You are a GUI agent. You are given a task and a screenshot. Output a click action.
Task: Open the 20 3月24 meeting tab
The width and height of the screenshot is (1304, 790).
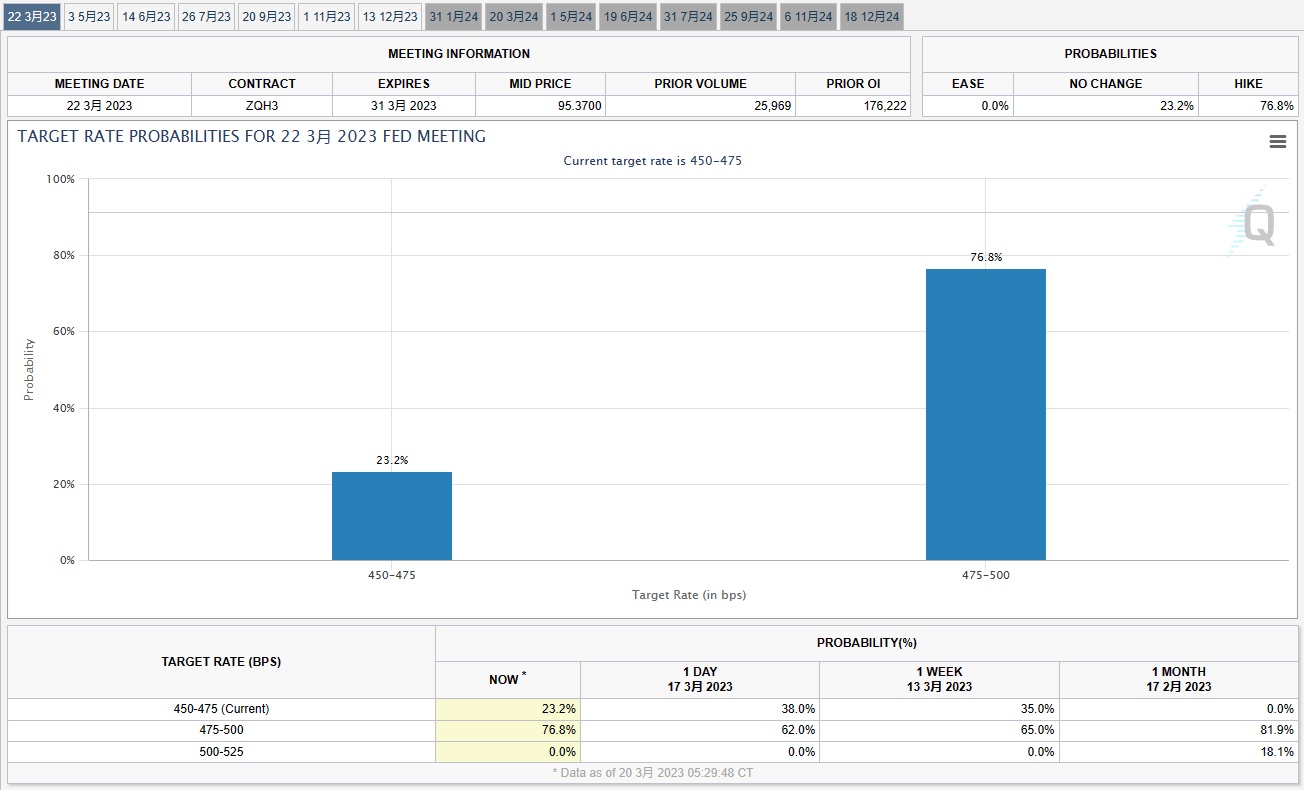514,17
